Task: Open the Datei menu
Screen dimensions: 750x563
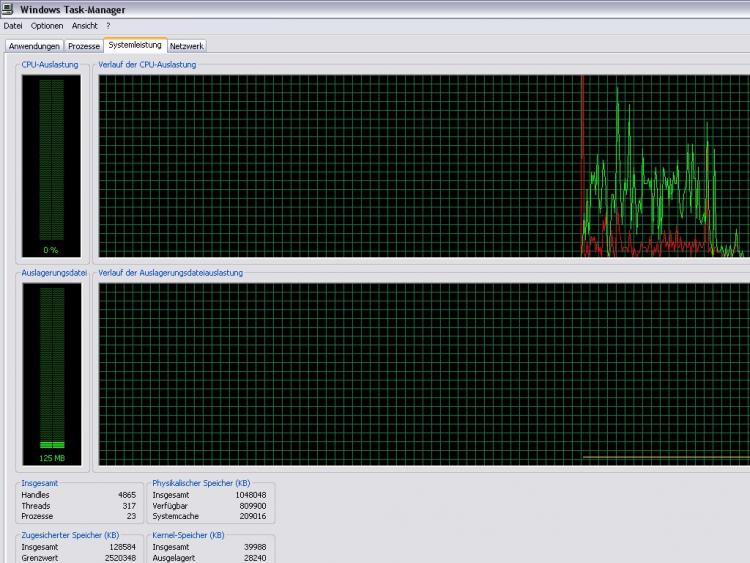Action: click(x=13, y=26)
